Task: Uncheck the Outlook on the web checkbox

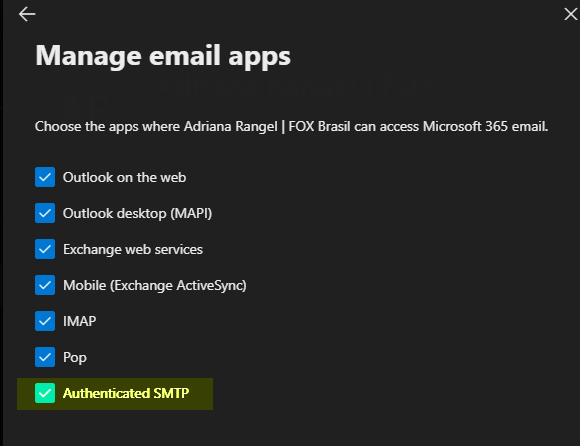Action: coord(45,177)
